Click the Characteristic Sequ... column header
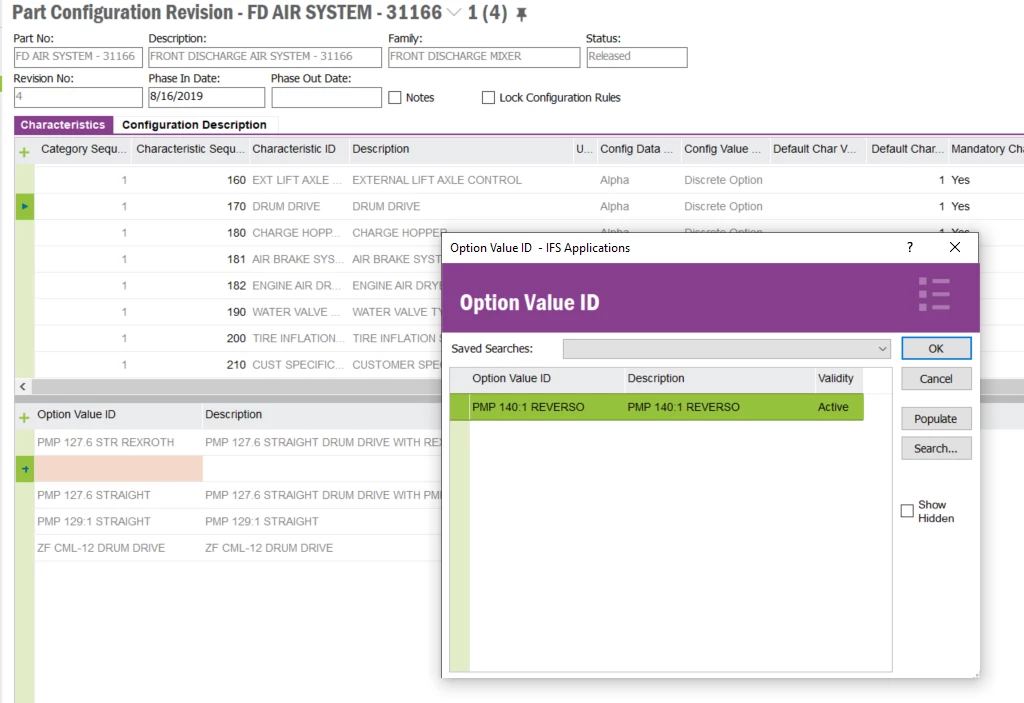This screenshot has width=1024, height=703. (190, 149)
